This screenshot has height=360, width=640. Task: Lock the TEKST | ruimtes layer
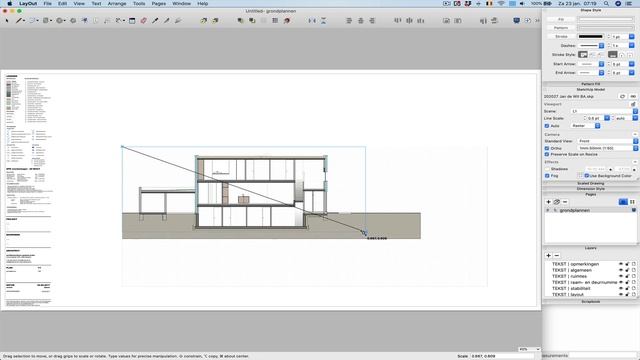[x=627, y=276]
